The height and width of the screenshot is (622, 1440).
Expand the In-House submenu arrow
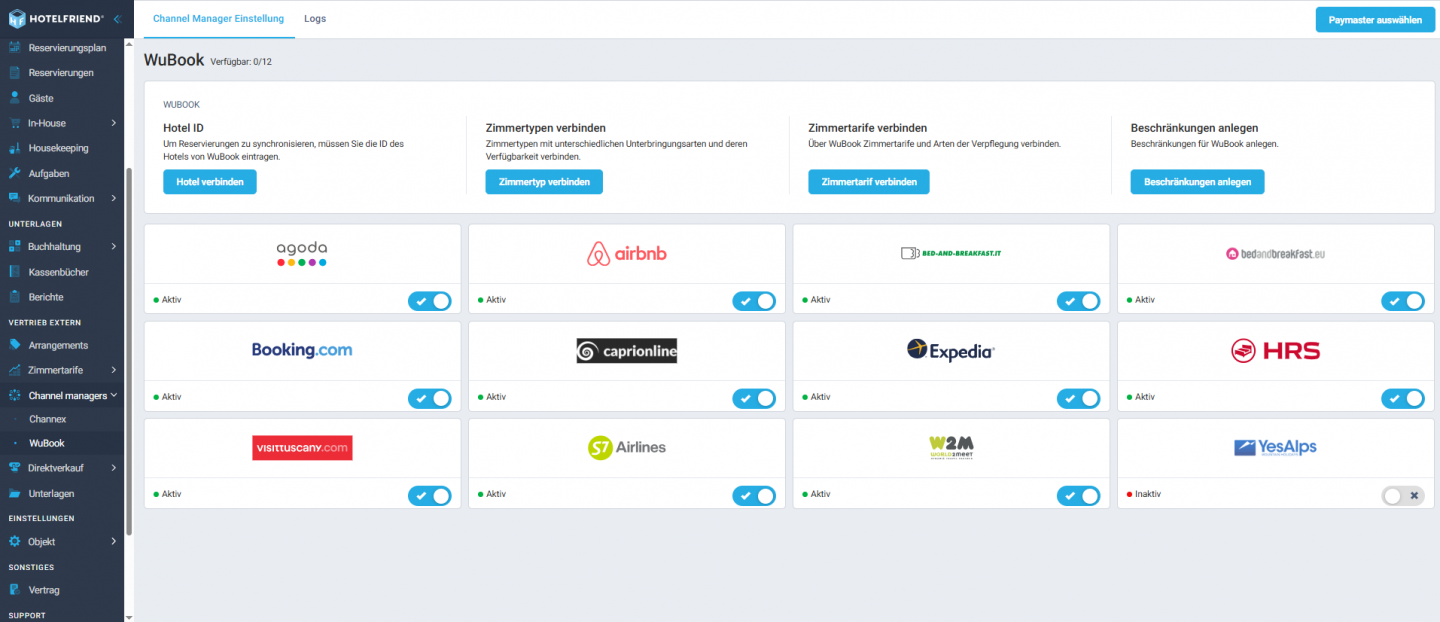tap(113, 123)
